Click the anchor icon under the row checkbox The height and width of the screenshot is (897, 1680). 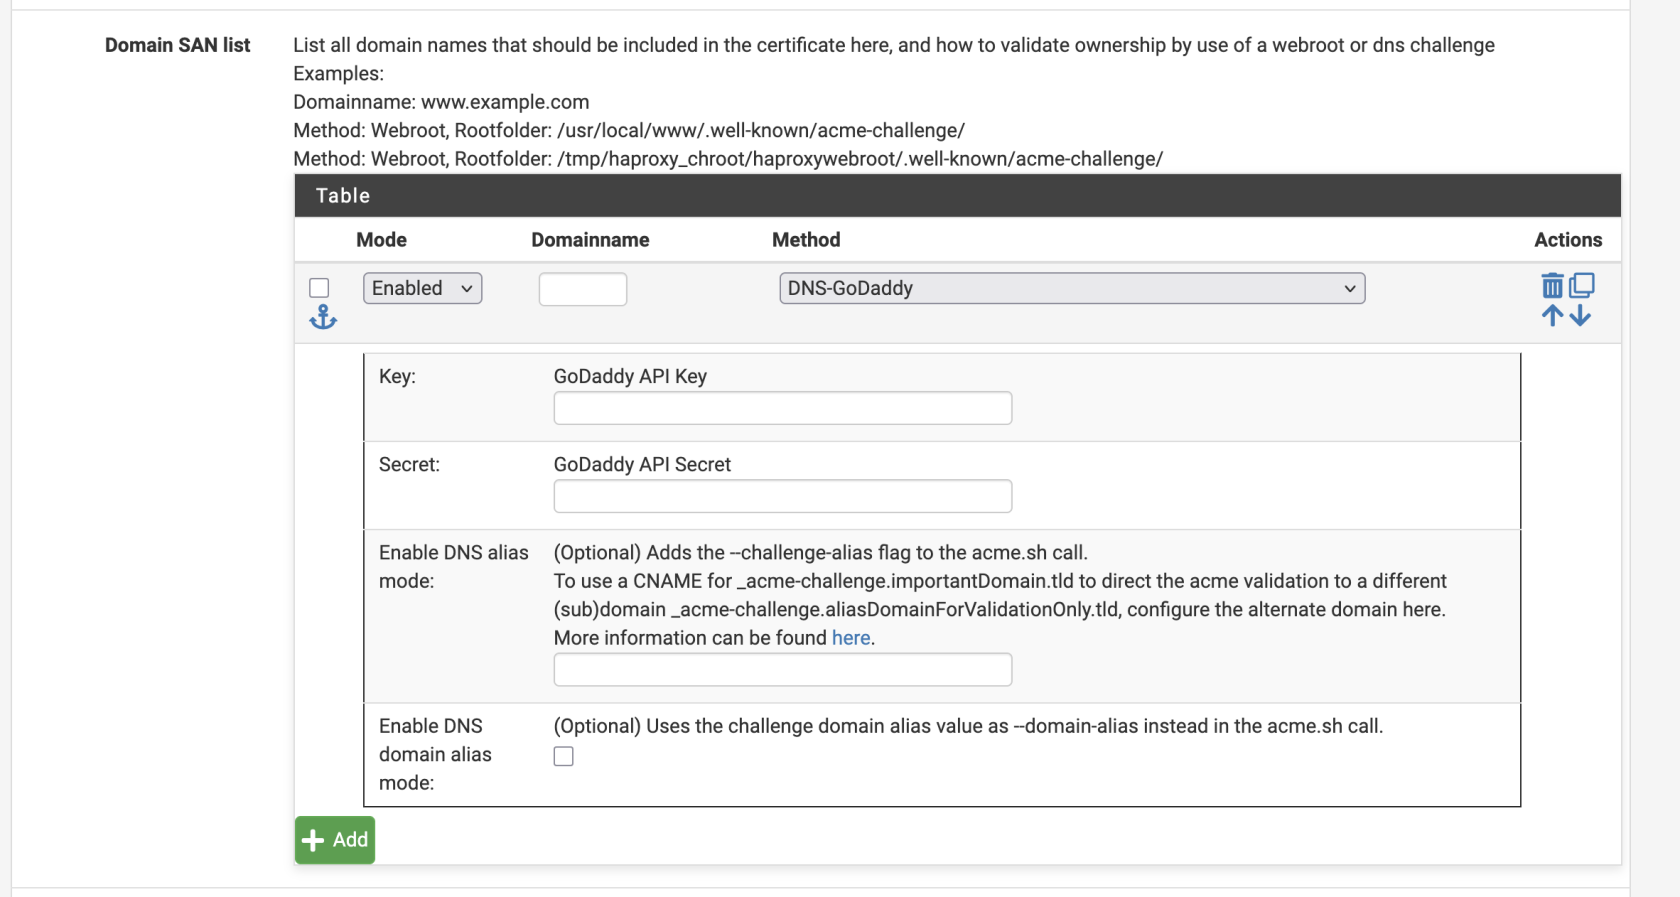tap(323, 318)
